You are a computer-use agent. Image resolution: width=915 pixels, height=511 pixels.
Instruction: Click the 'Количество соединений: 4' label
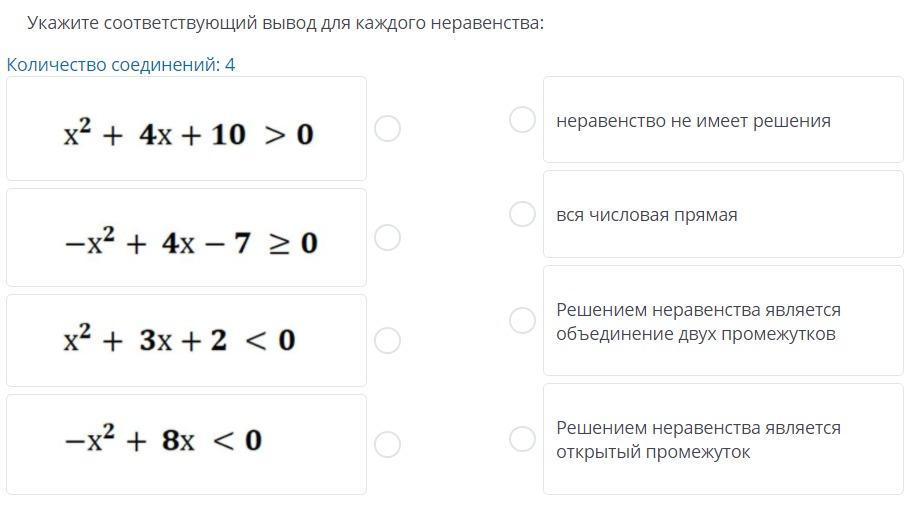click(120, 65)
